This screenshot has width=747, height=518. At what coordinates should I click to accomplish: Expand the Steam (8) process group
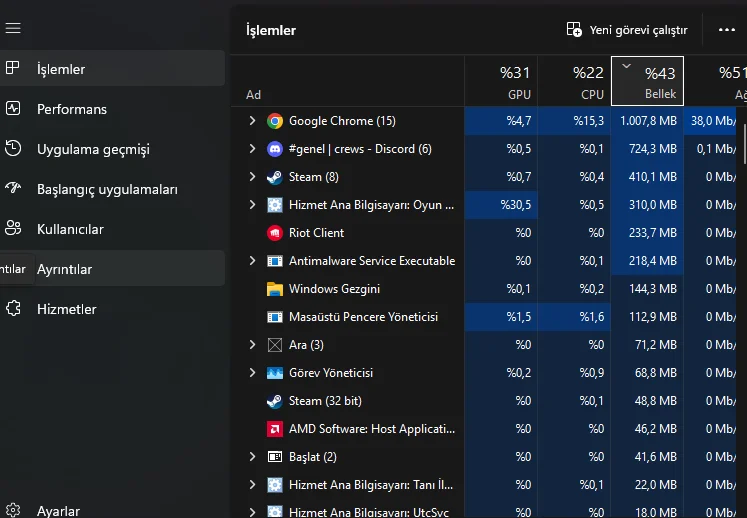(x=252, y=177)
